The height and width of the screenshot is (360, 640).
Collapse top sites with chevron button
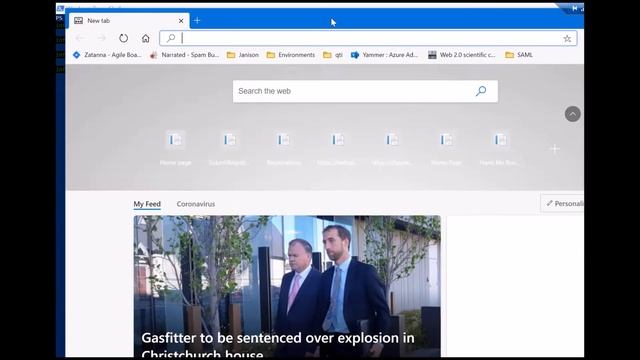point(572,114)
